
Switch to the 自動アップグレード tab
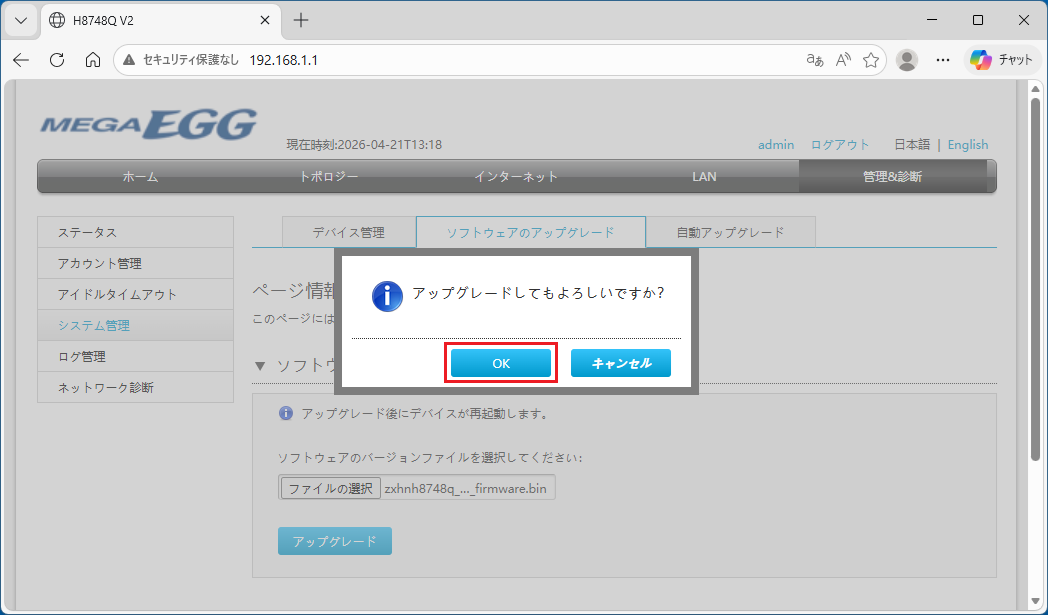click(731, 232)
